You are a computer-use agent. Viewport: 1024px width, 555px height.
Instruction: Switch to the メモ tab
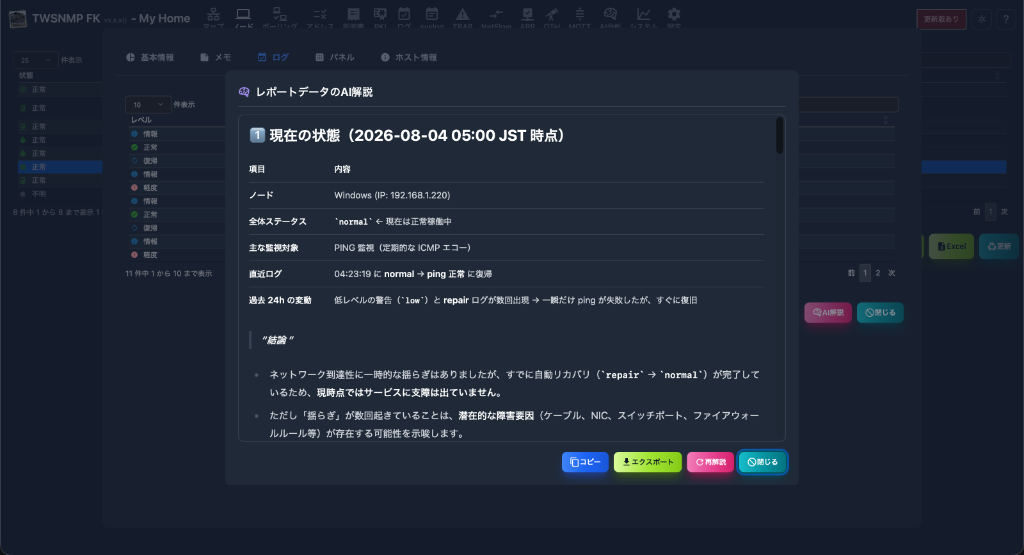pyautogui.click(x=216, y=57)
